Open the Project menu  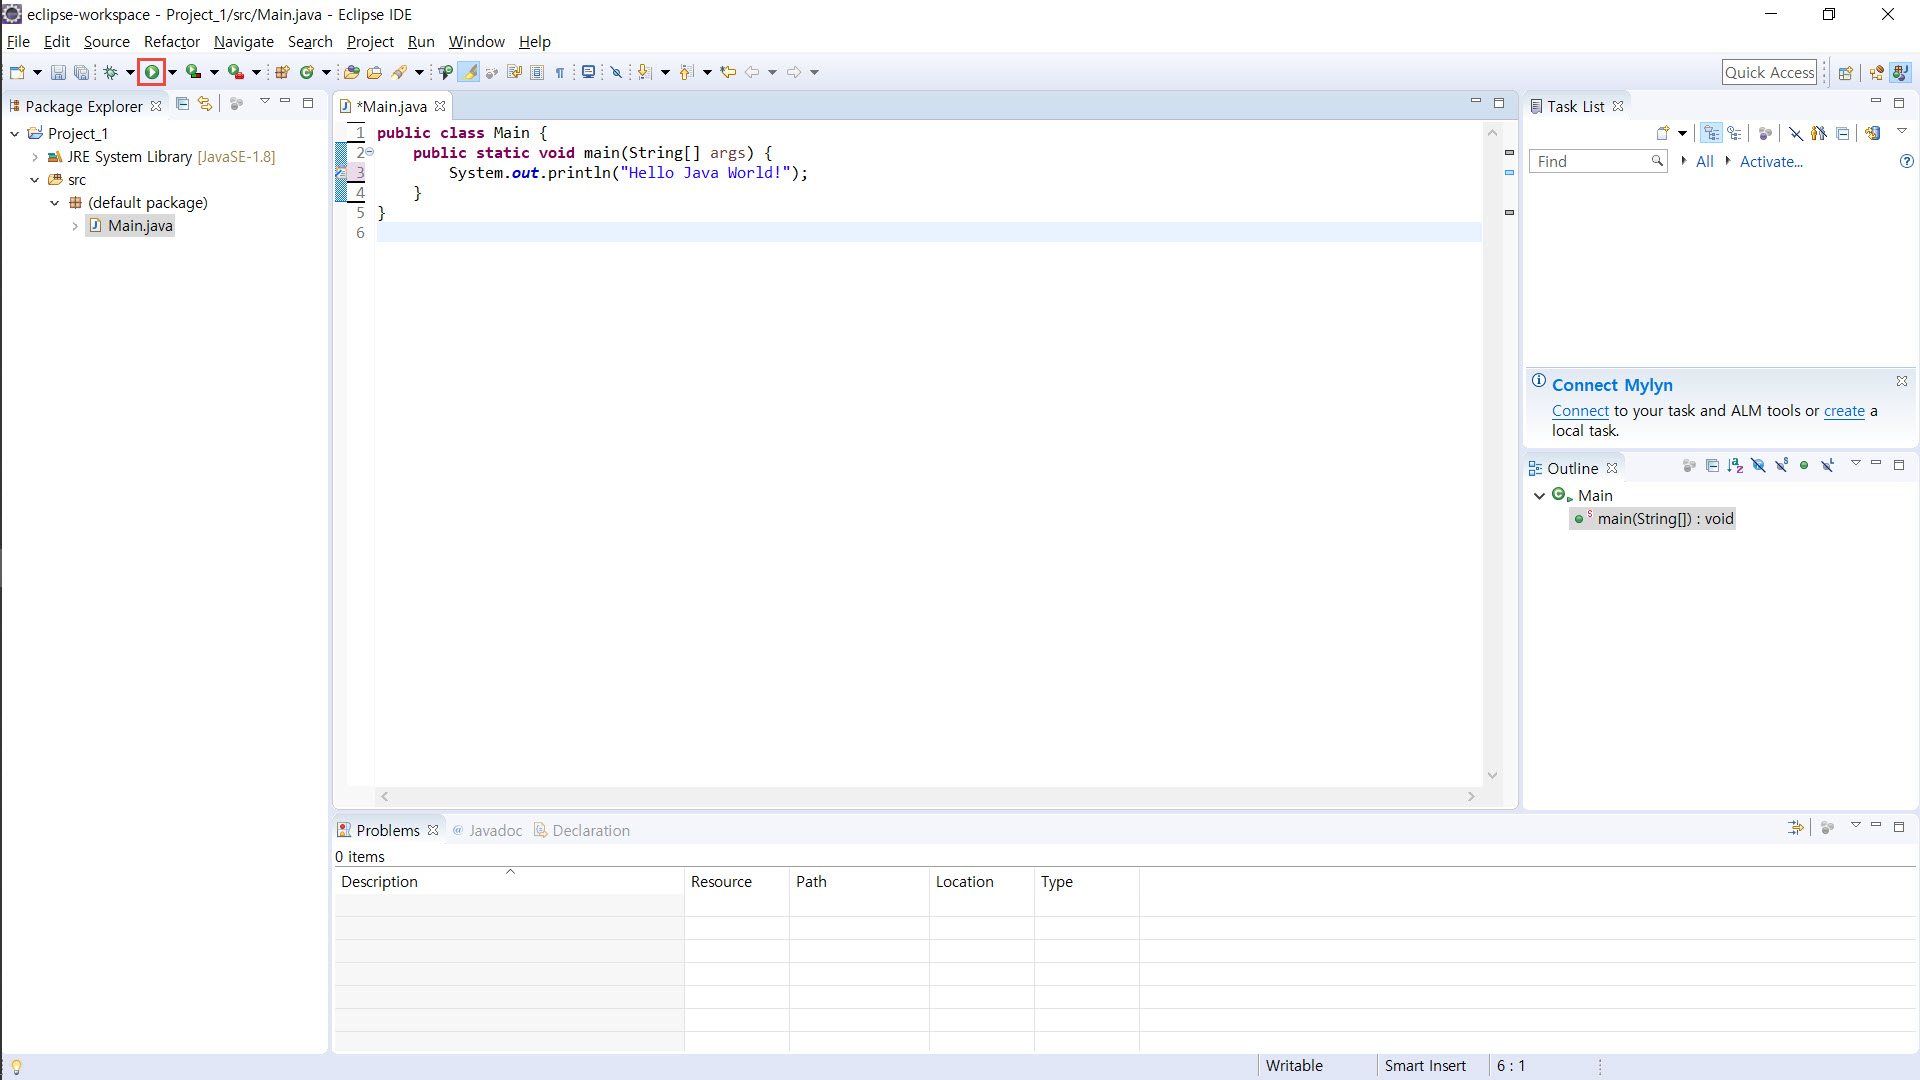point(370,42)
